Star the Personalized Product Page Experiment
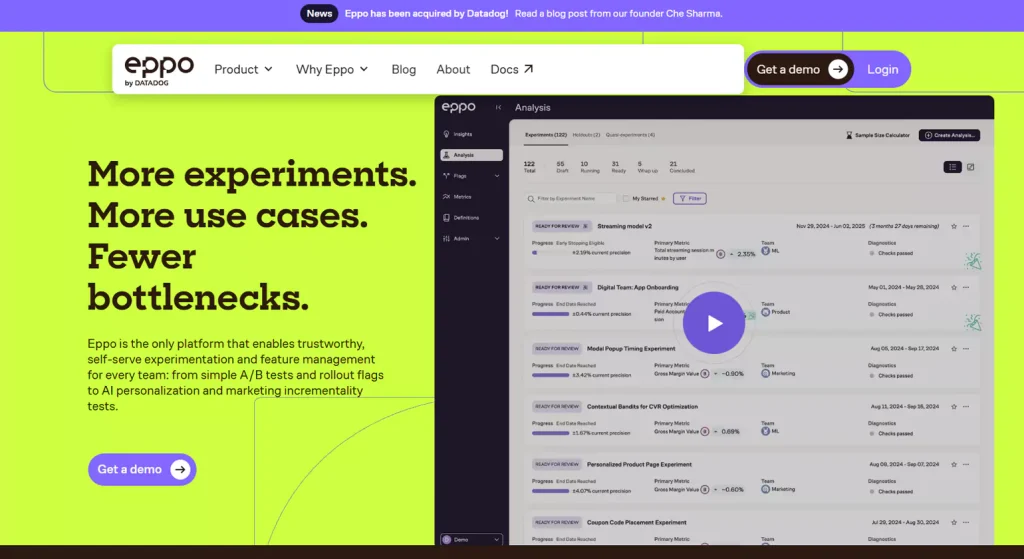Image resolution: width=1024 pixels, height=559 pixels. [x=954, y=464]
